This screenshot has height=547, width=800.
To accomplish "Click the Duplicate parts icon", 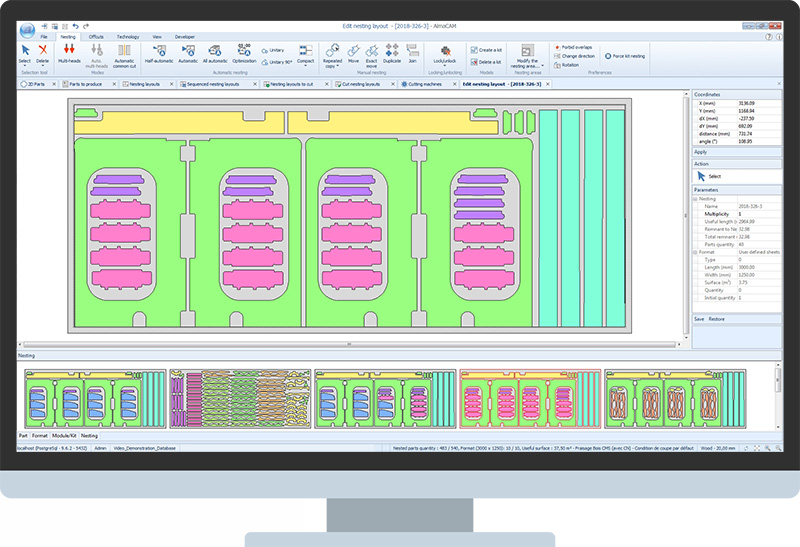I will tap(392, 52).
